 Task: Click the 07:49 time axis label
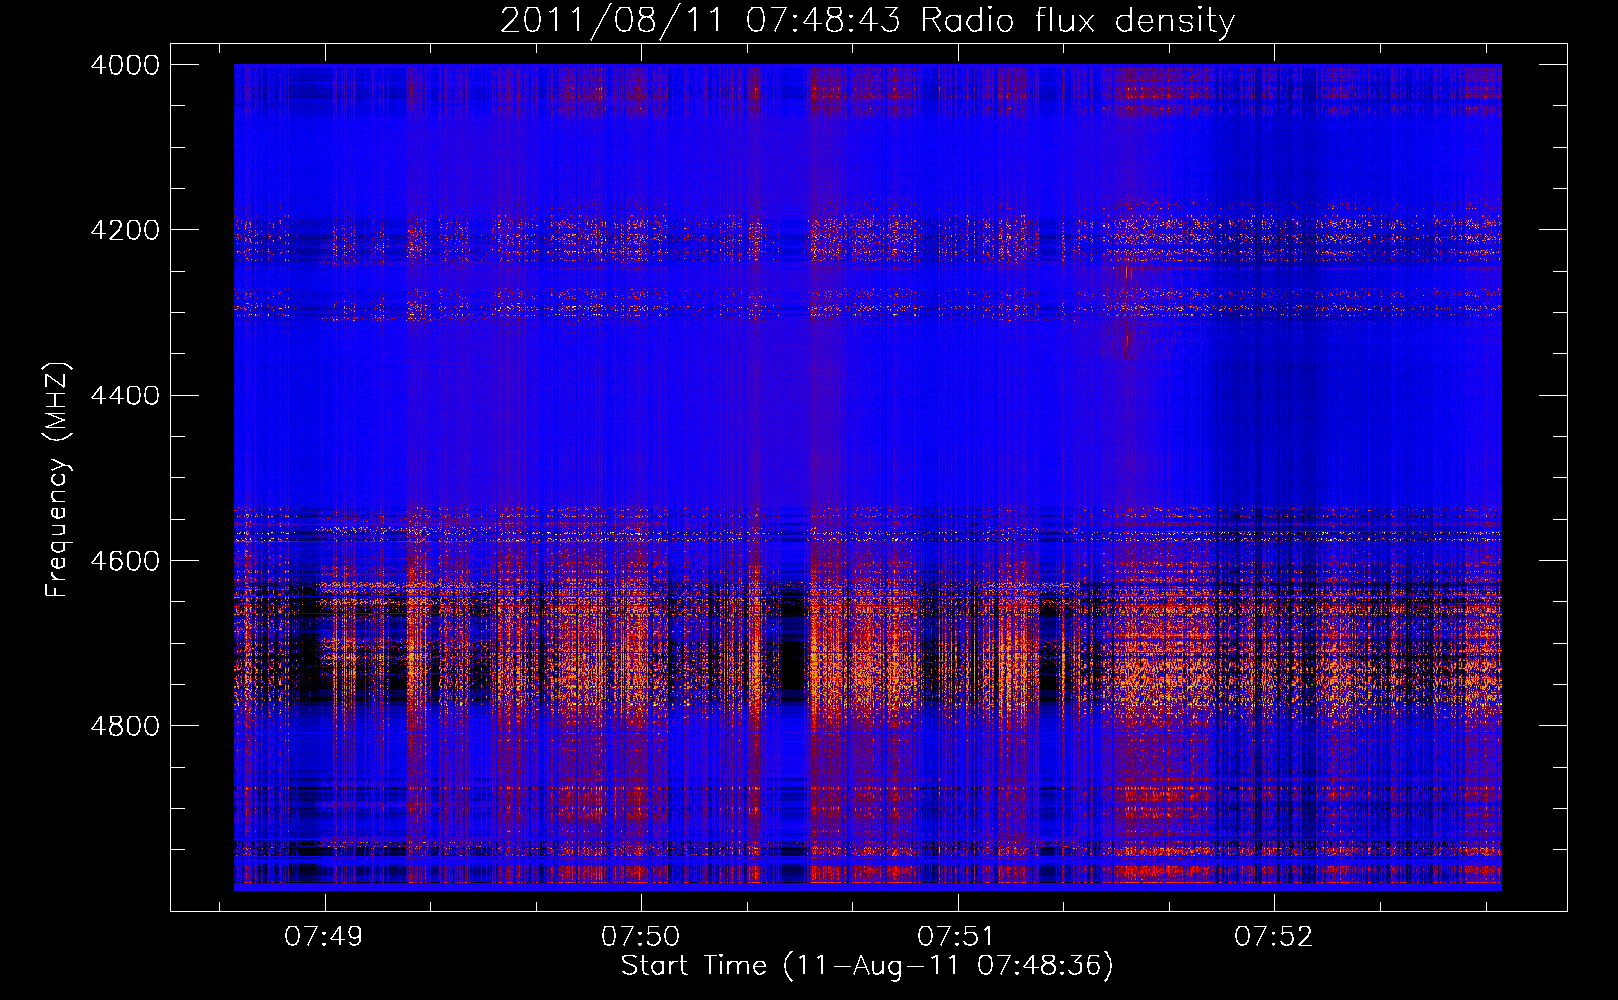(x=323, y=937)
